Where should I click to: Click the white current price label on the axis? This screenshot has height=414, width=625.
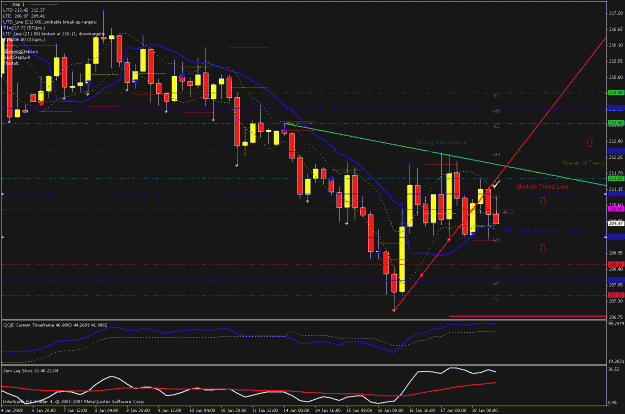coord(616,224)
